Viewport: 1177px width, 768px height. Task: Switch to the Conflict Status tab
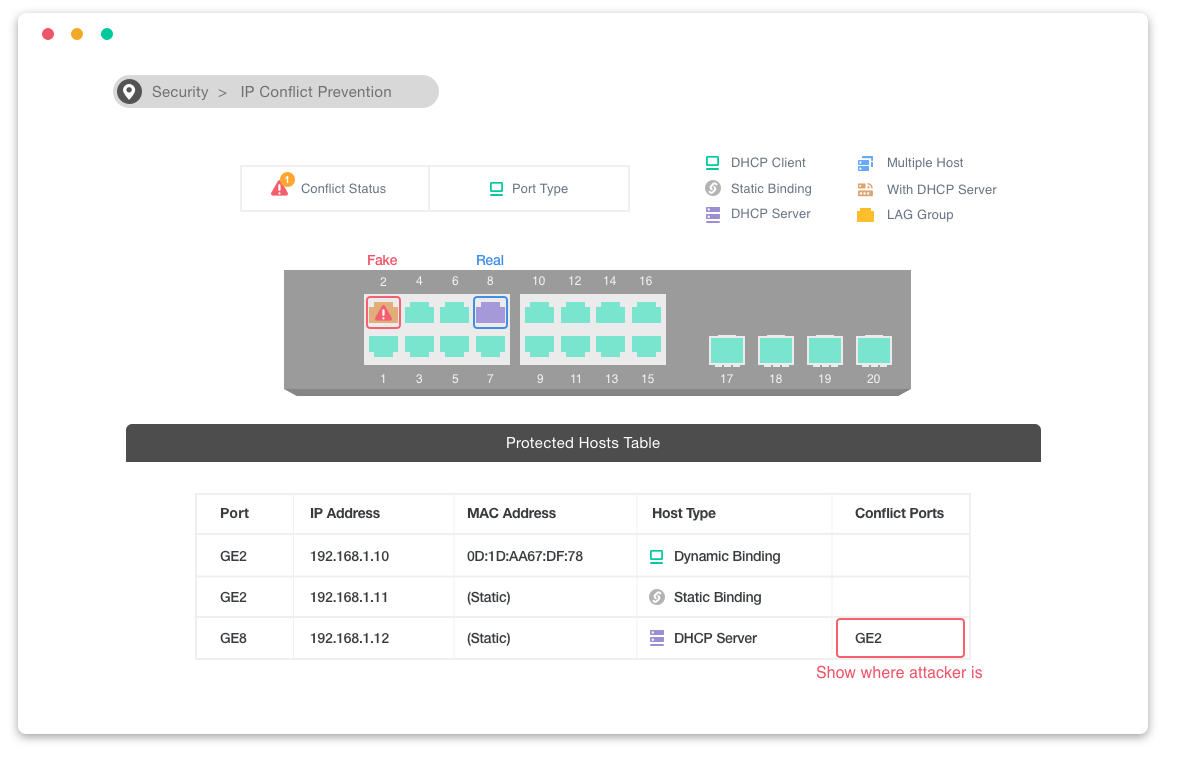pos(335,188)
